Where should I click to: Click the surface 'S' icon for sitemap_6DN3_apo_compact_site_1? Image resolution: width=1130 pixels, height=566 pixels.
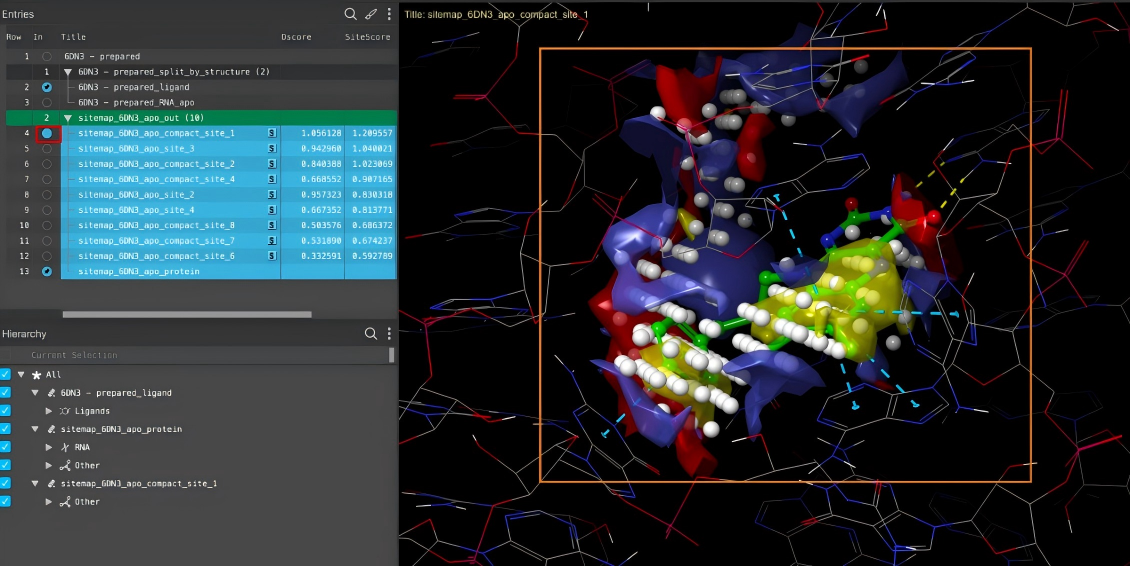click(x=271, y=133)
